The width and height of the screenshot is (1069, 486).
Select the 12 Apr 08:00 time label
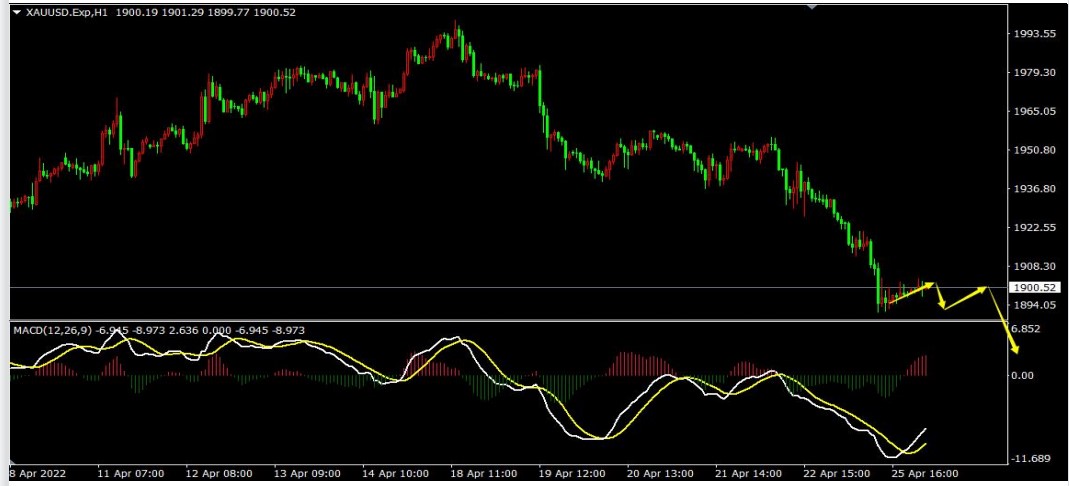(x=219, y=473)
